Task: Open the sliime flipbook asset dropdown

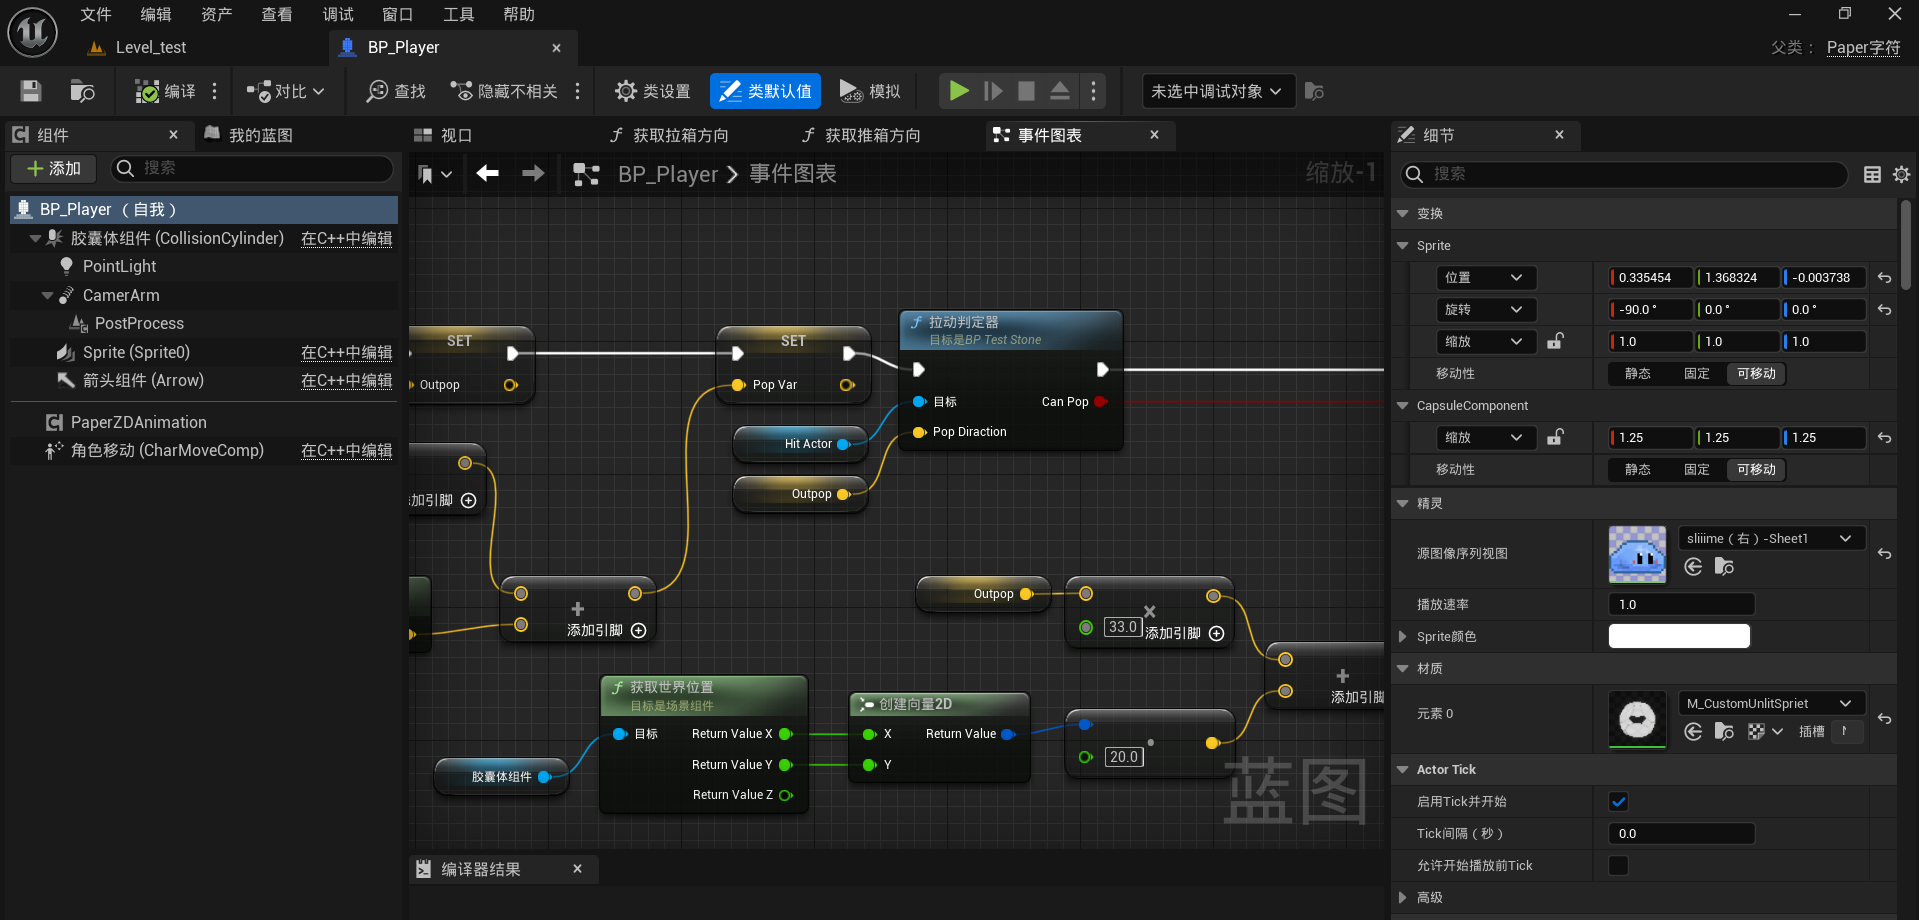Action: pyautogui.click(x=1770, y=538)
